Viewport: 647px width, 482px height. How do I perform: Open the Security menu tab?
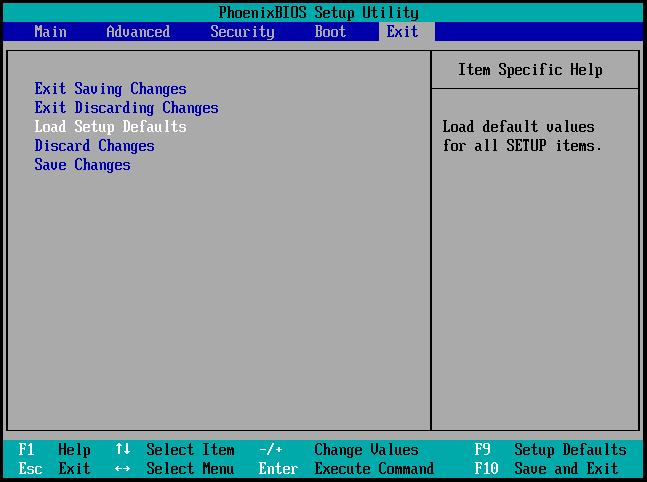pos(242,32)
